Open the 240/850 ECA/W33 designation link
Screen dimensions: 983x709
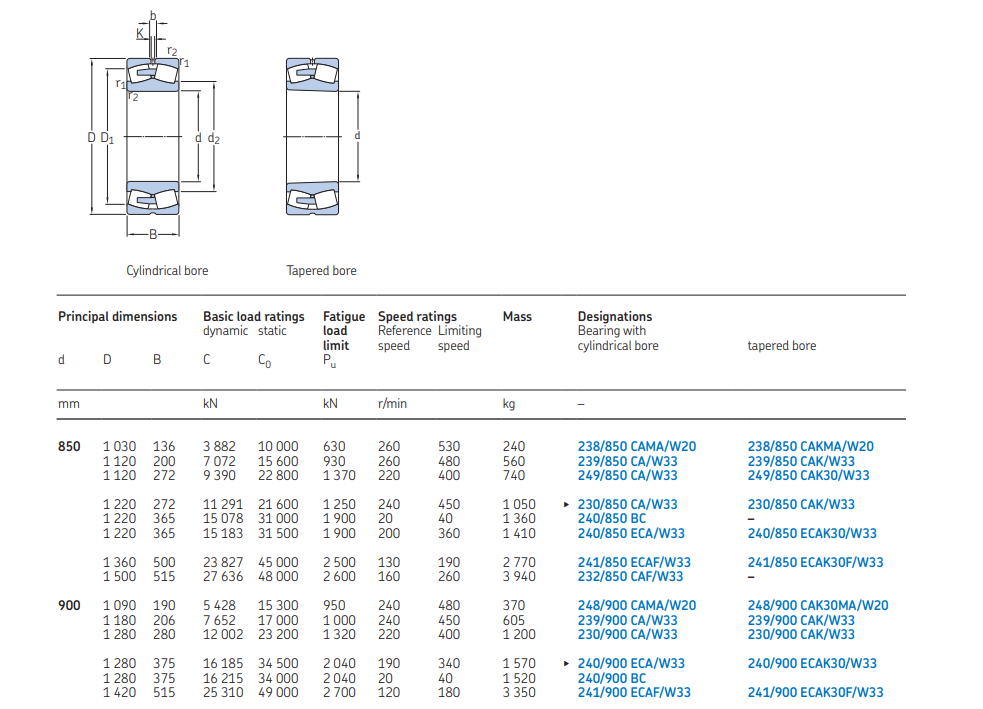click(x=631, y=533)
